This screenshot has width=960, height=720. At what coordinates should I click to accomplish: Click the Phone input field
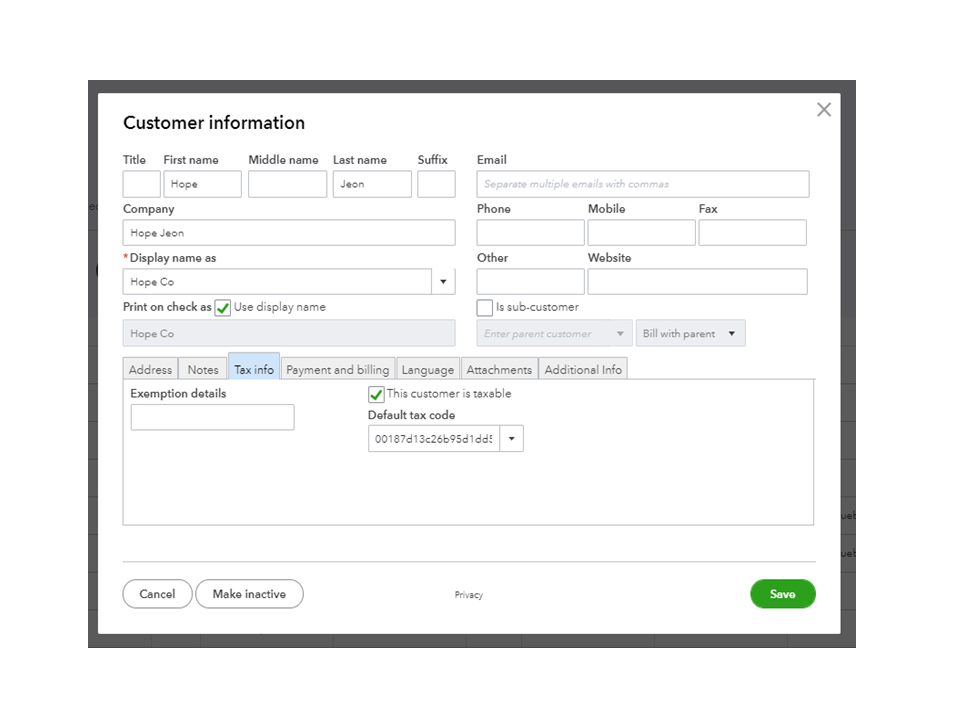530,233
